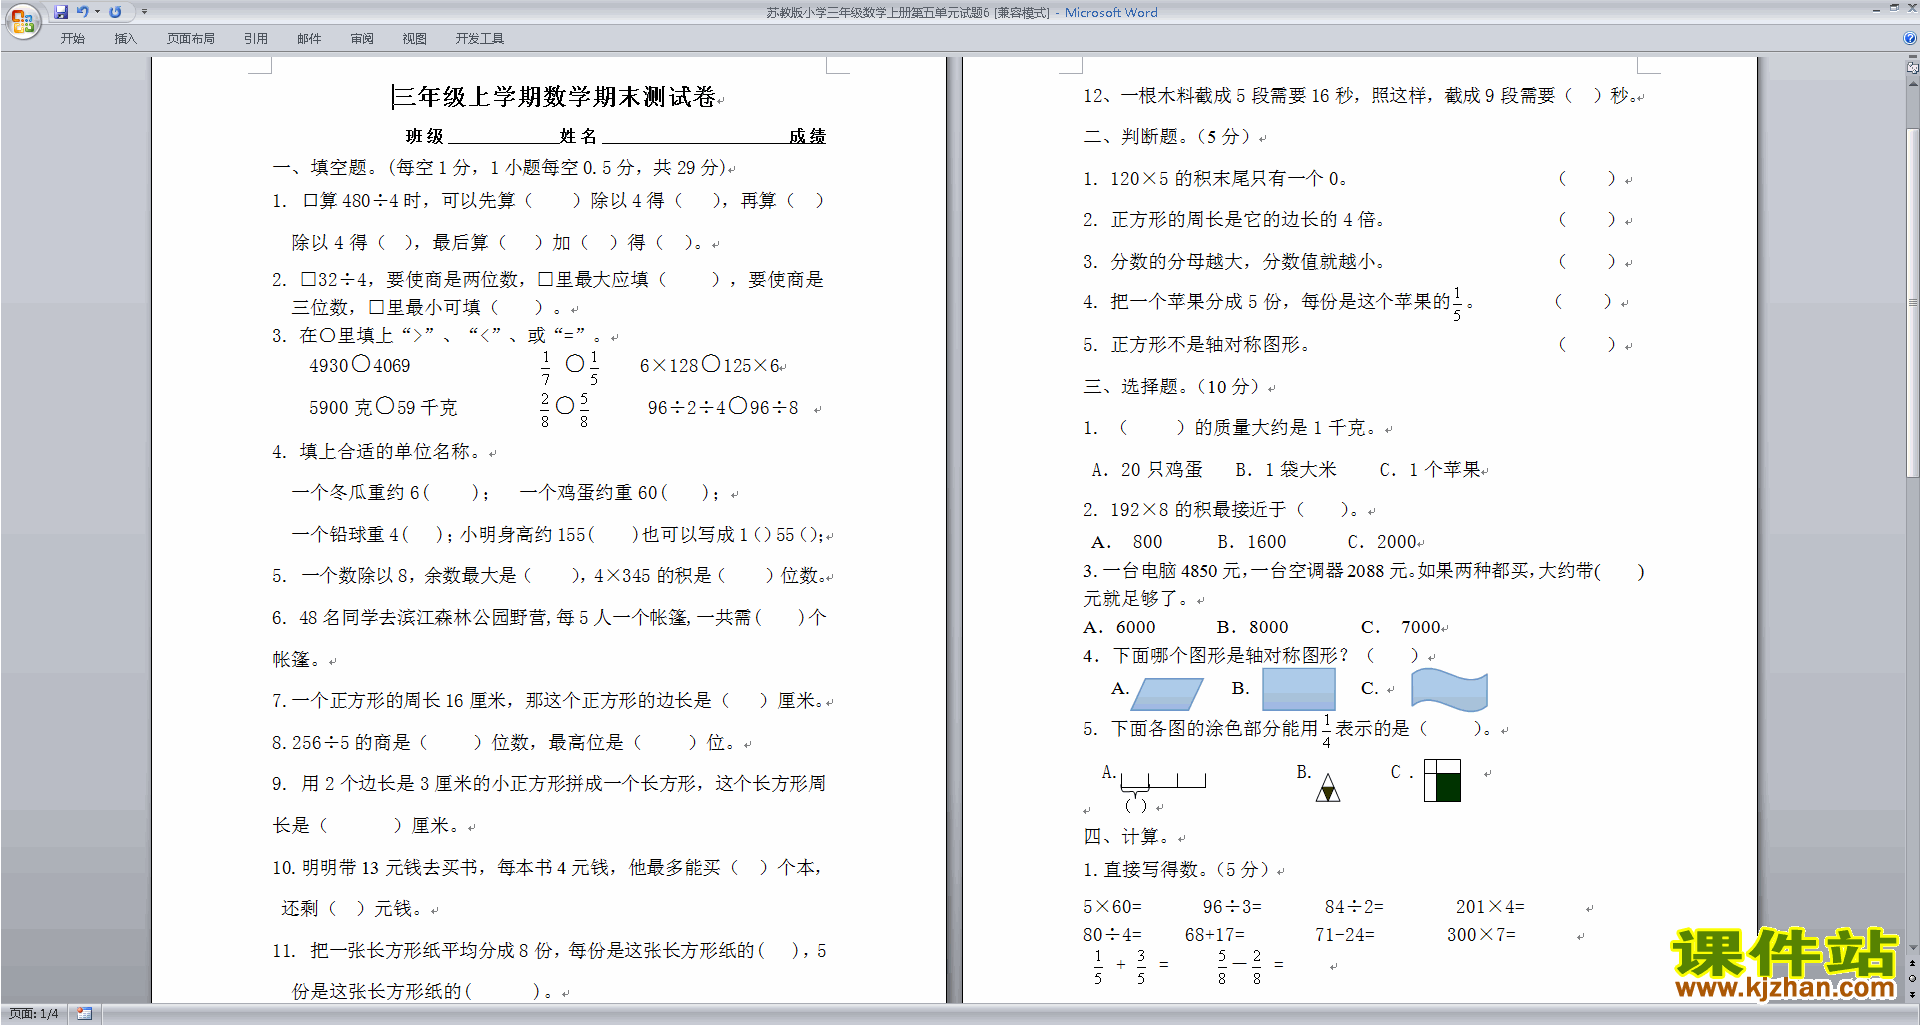Open the Customize Quick Access Toolbar dropdown
The height and width of the screenshot is (1025, 1920).
144,12
